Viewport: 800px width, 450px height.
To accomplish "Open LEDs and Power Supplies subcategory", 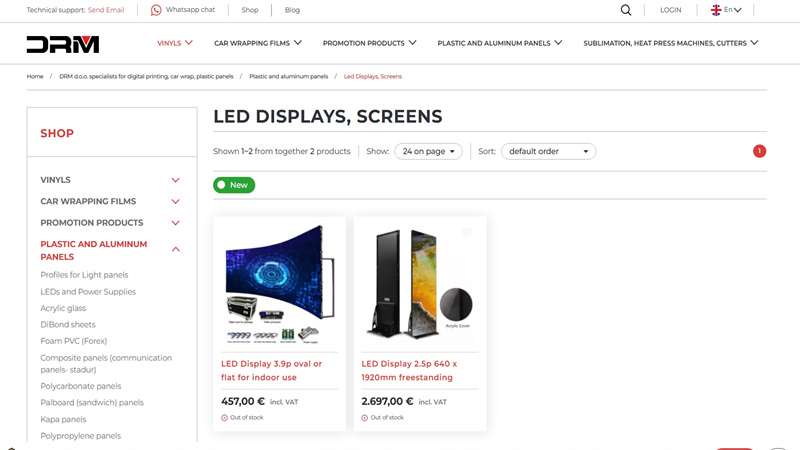I will point(88,291).
